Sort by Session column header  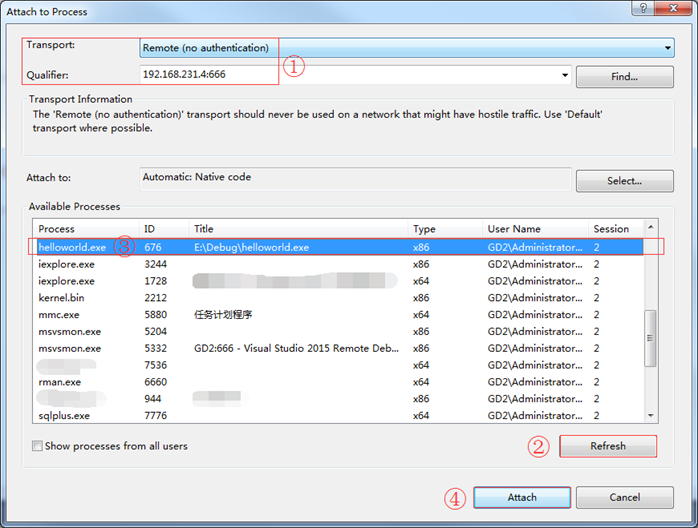click(x=616, y=229)
